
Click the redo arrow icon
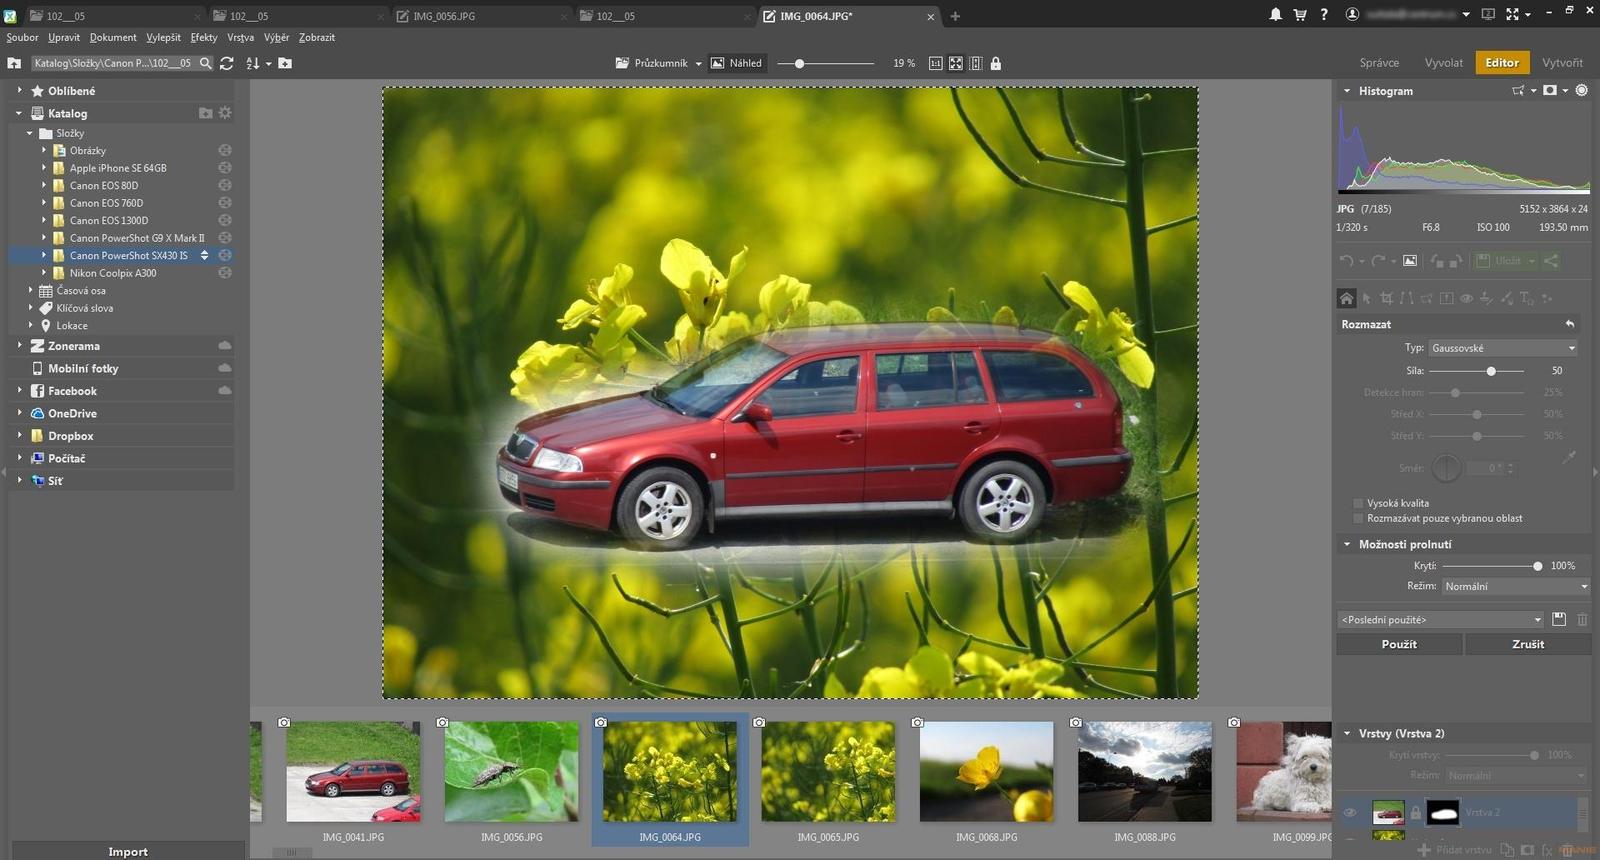tap(1378, 261)
